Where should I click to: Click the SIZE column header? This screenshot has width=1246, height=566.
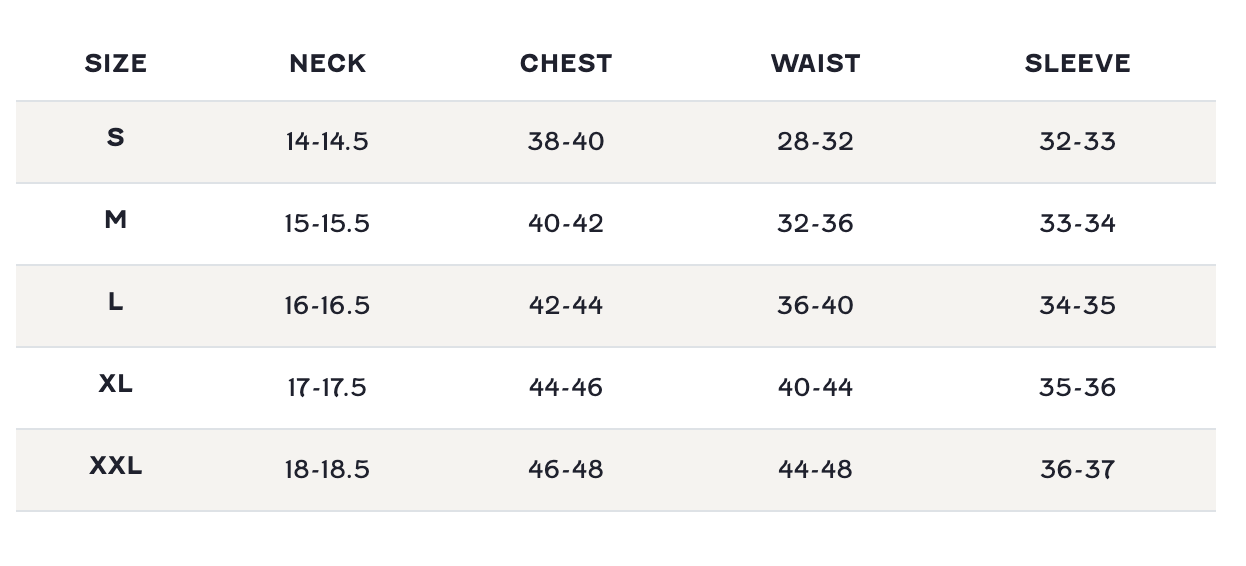(x=116, y=63)
